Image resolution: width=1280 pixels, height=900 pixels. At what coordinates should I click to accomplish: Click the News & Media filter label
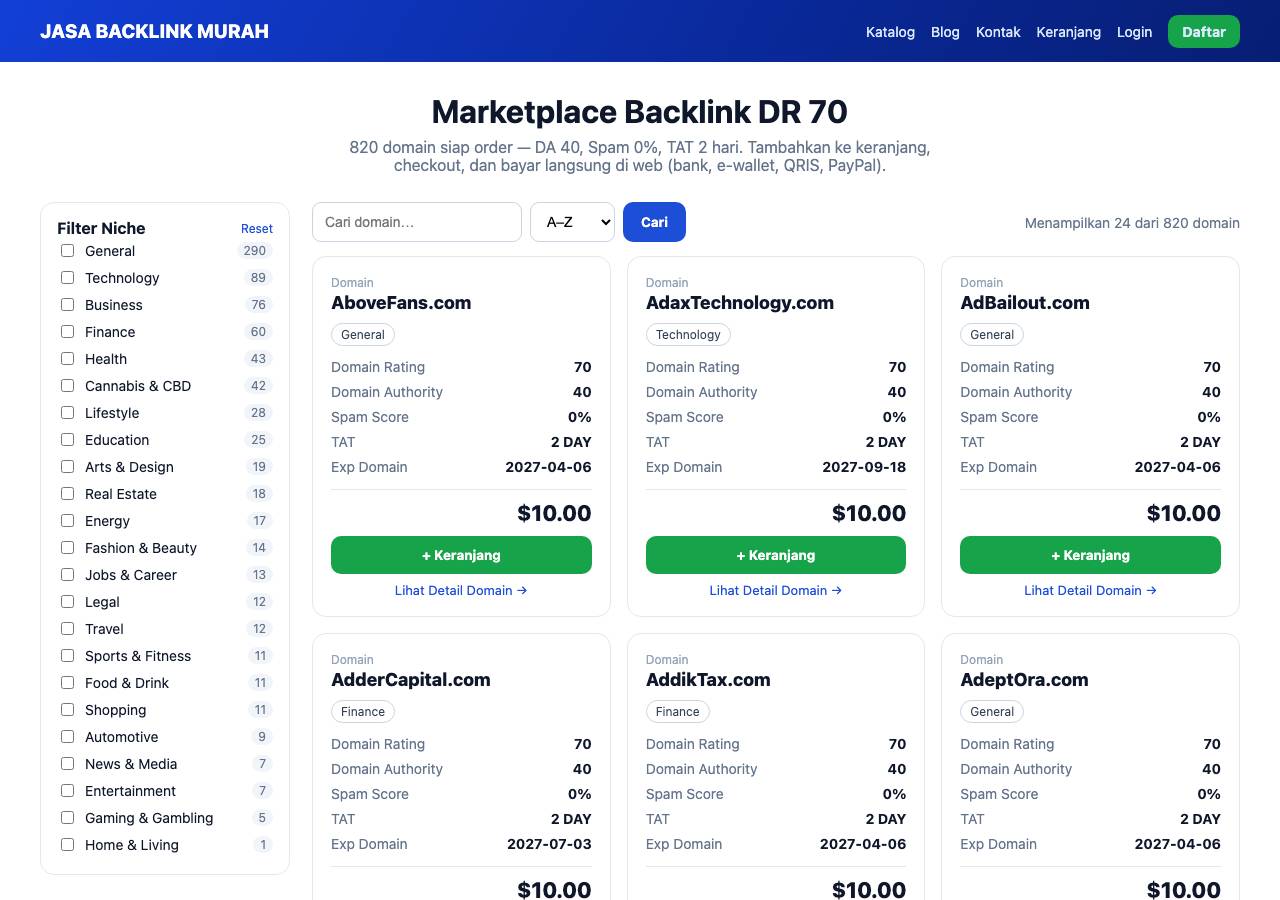pyautogui.click(x=131, y=764)
